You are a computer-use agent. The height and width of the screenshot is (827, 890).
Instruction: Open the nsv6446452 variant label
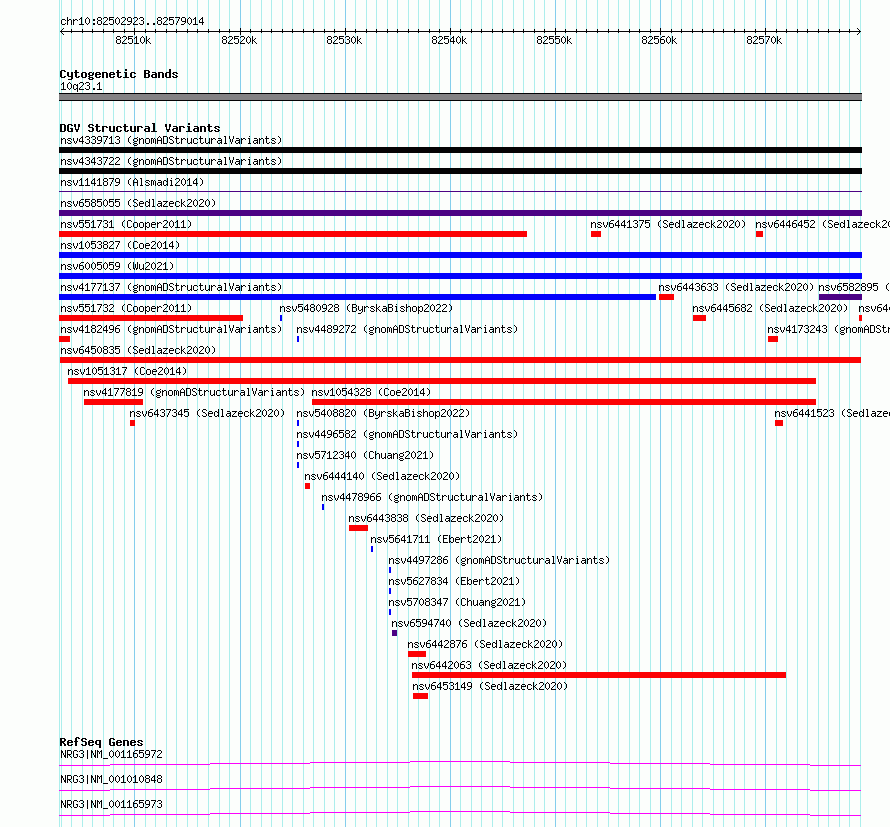[822, 224]
